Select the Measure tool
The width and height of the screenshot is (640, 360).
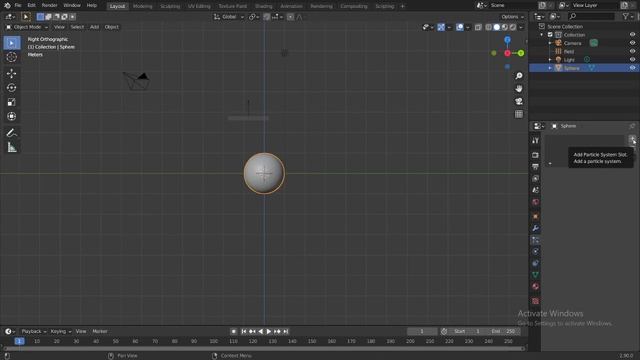11,147
